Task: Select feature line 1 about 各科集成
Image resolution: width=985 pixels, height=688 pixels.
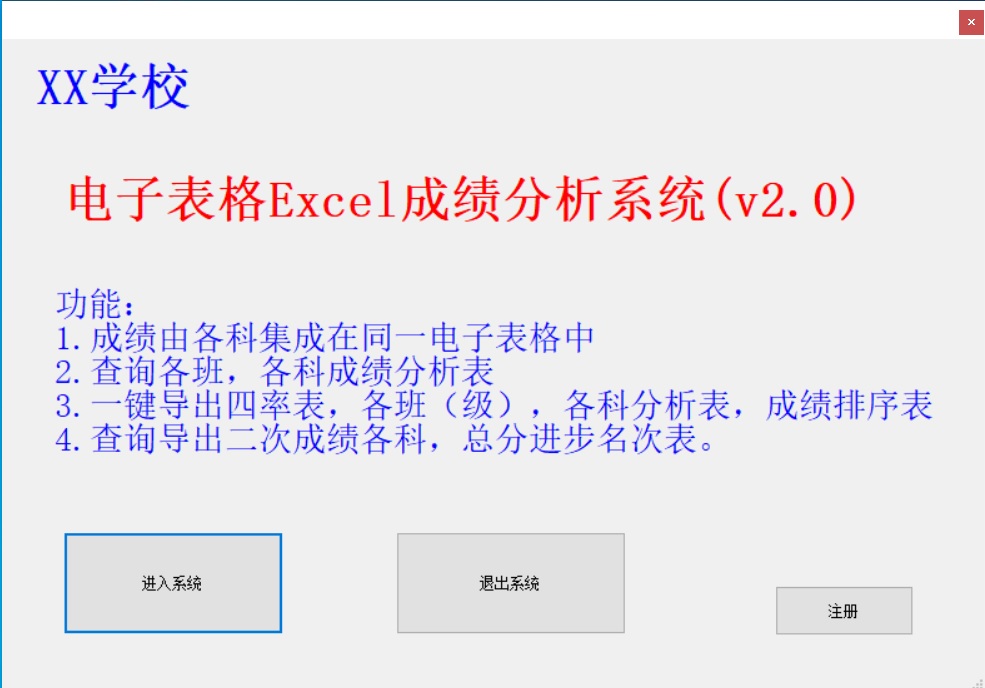Action: (x=324, y=338)
